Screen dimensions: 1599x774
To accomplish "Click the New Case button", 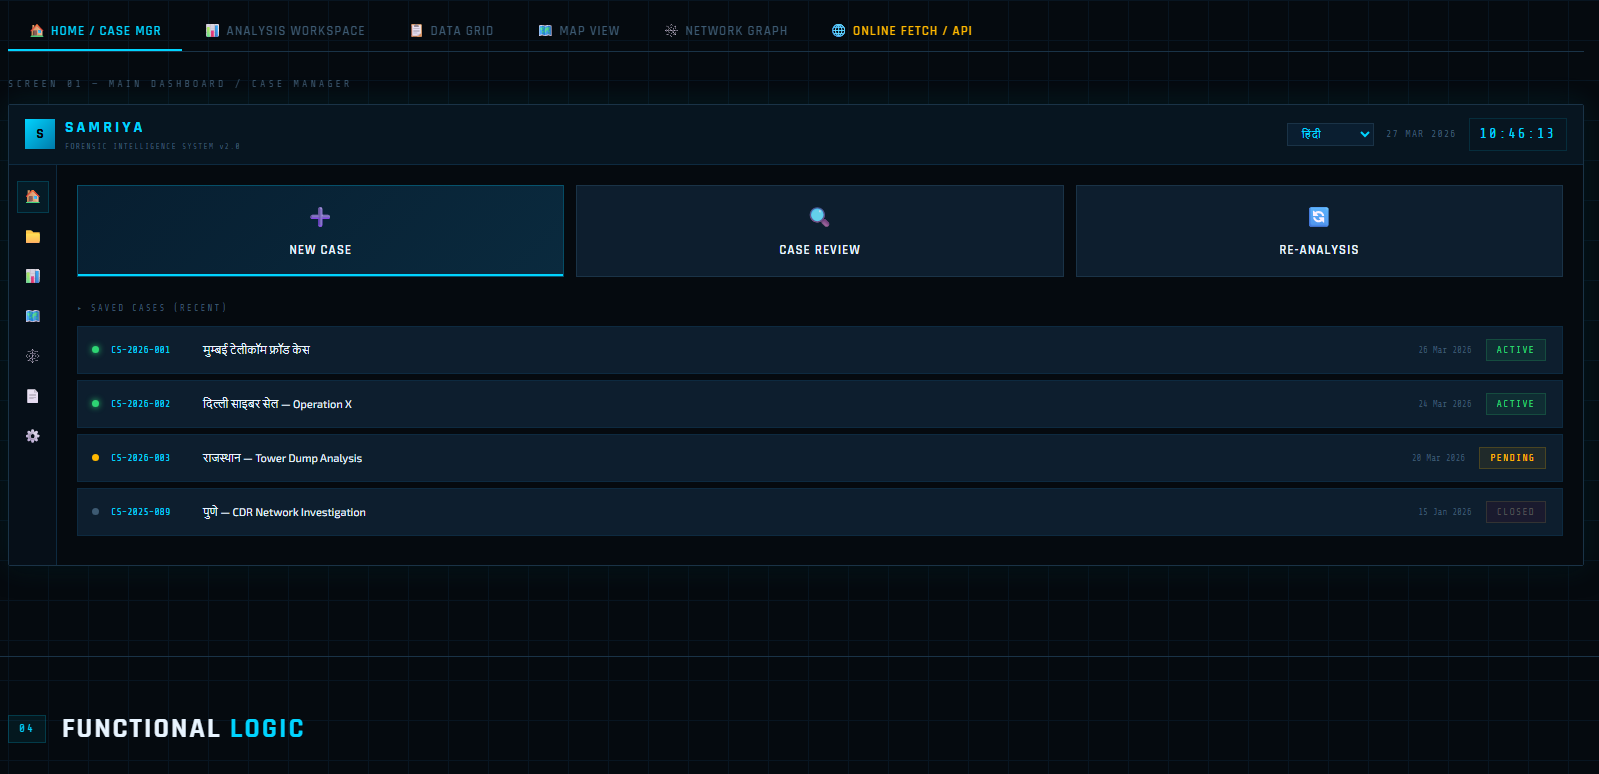I will point(320,231).
